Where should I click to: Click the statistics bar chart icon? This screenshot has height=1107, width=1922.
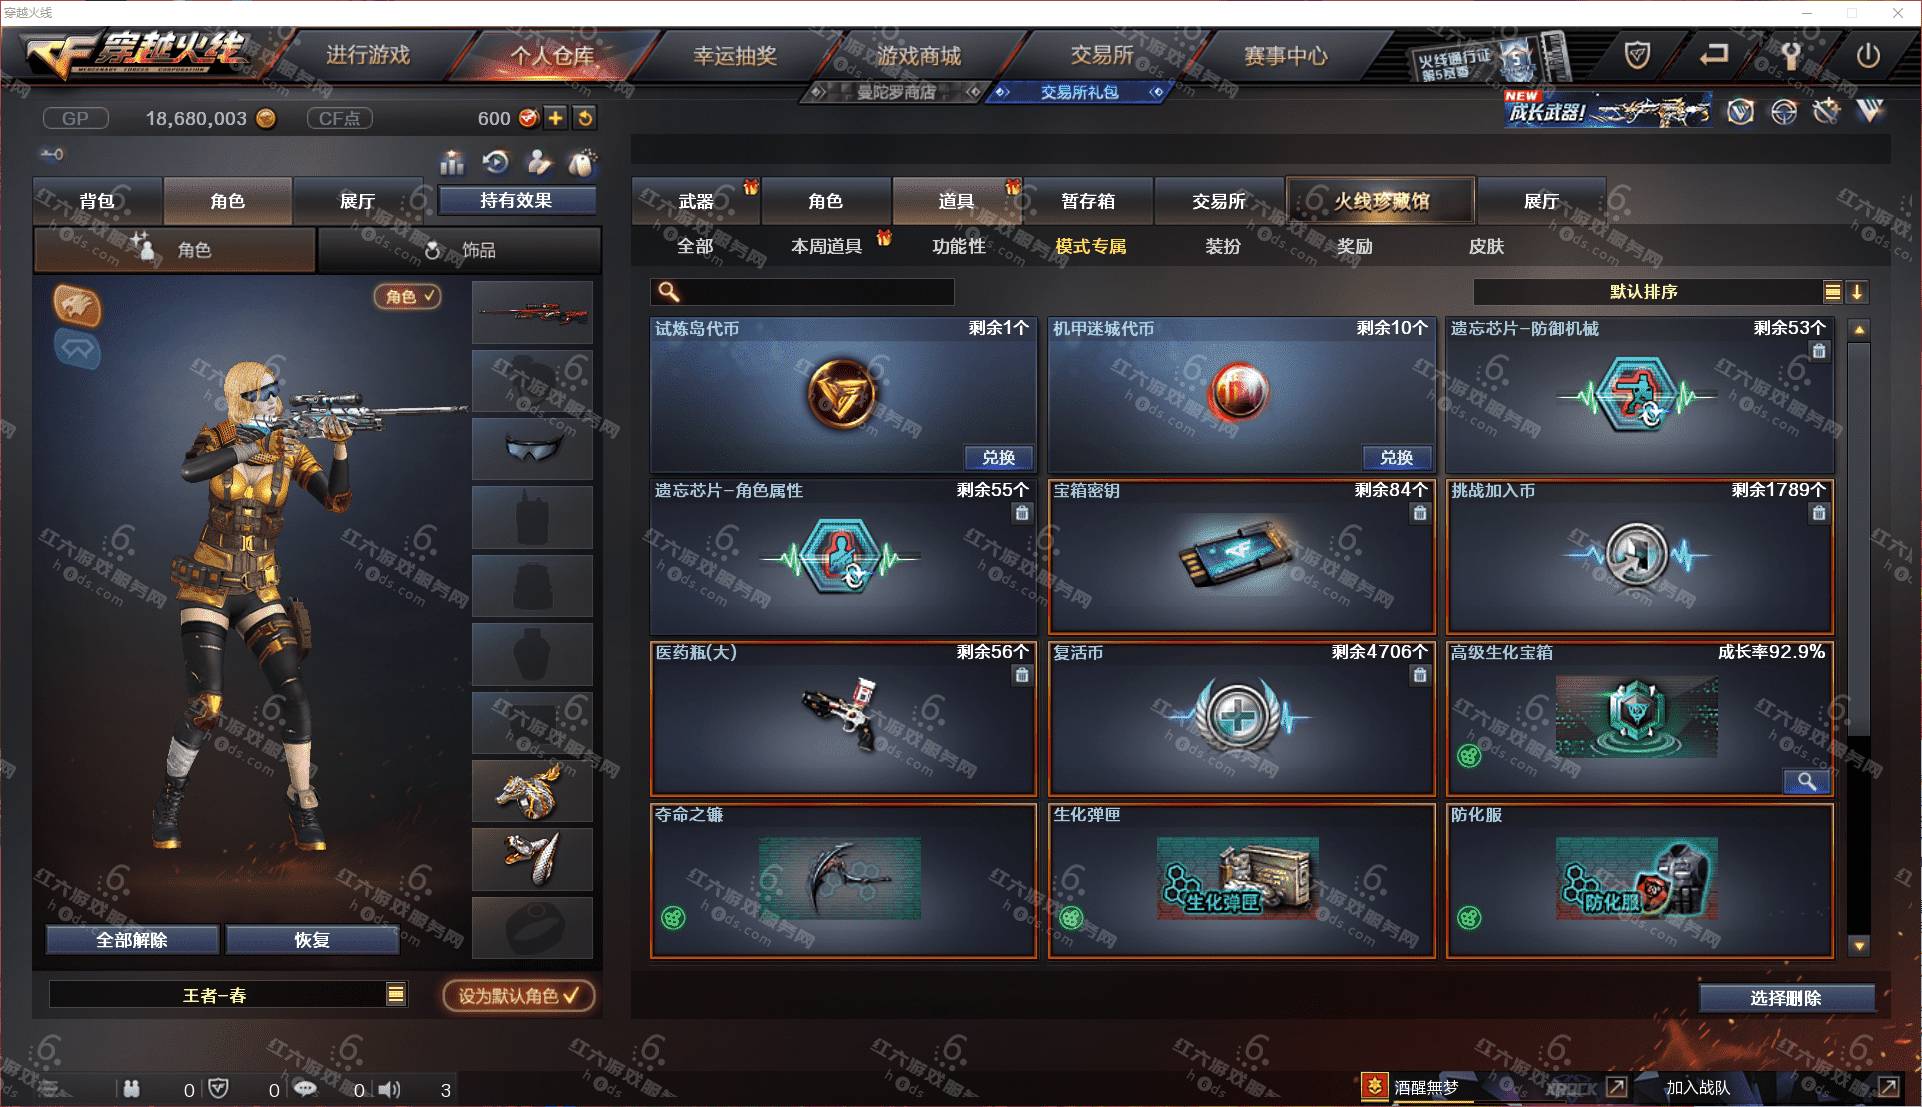[453, 162]
